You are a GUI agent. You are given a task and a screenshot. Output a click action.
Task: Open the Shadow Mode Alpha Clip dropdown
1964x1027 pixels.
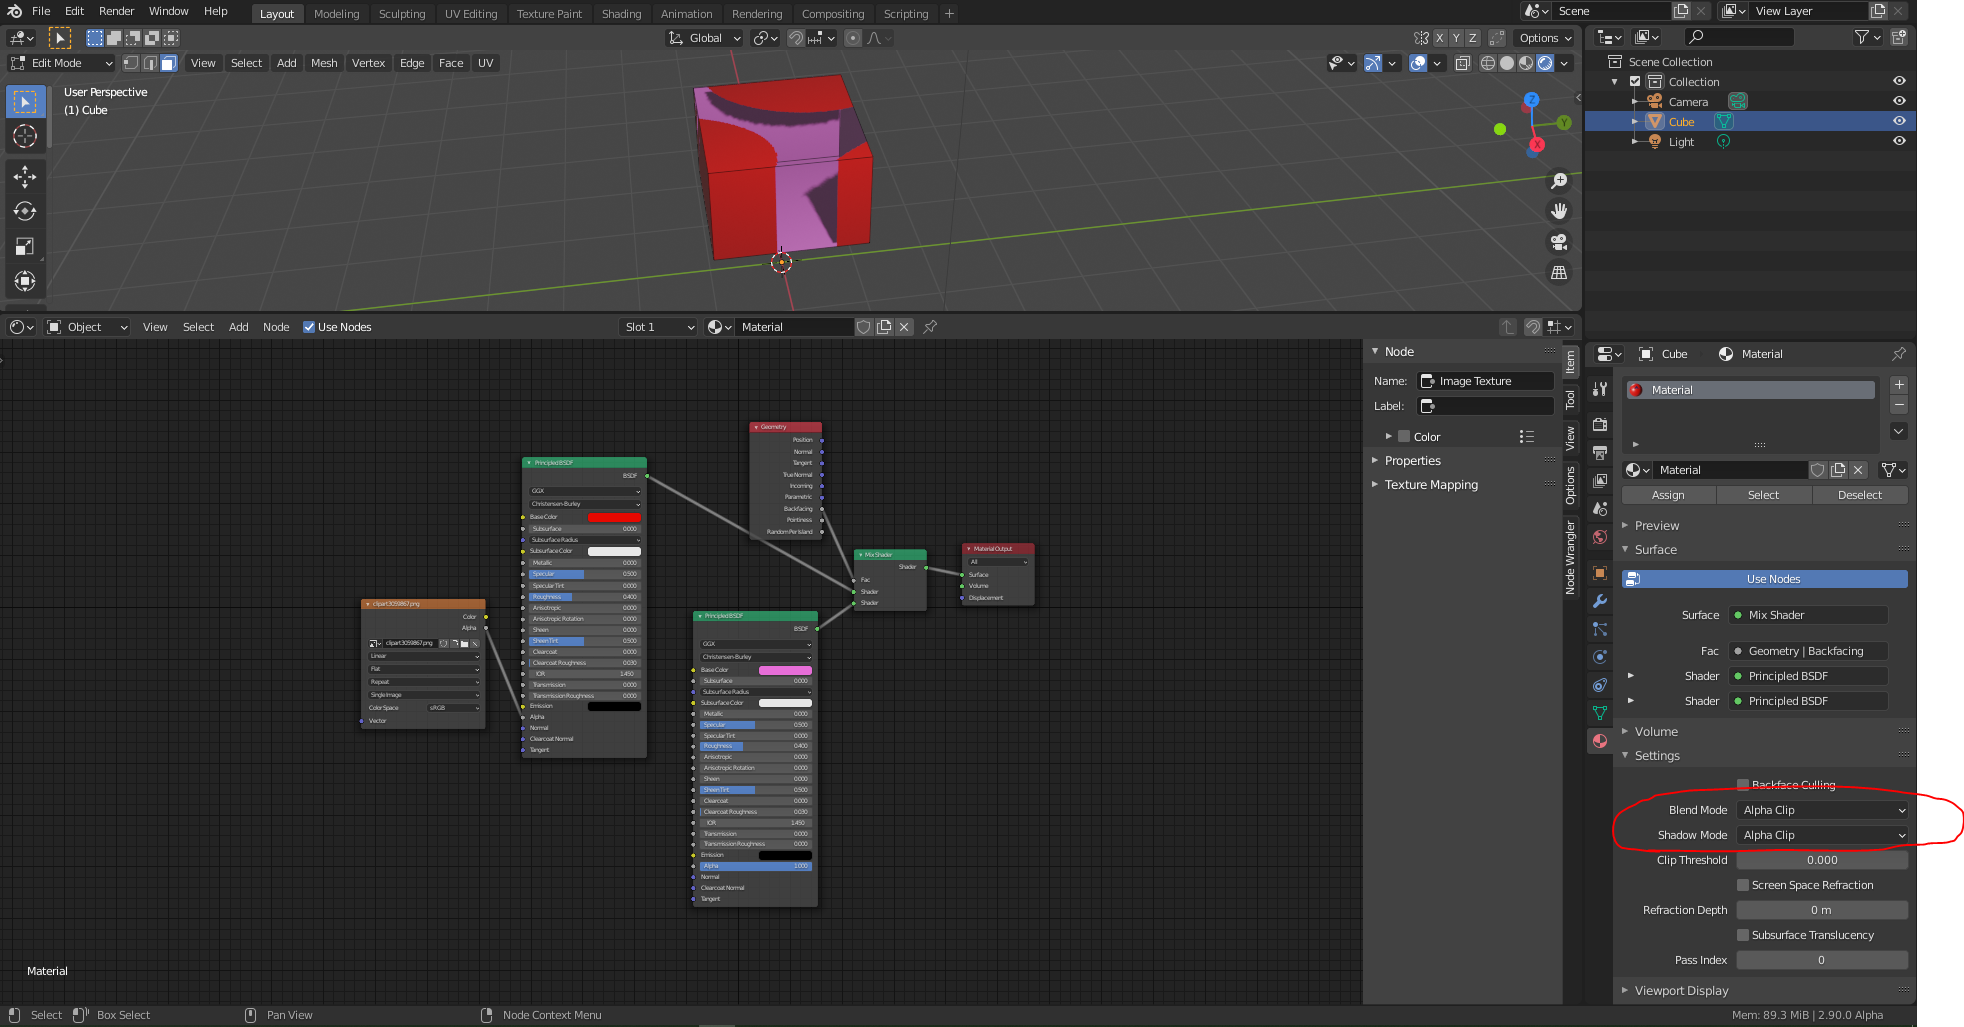pos(1822,835)
